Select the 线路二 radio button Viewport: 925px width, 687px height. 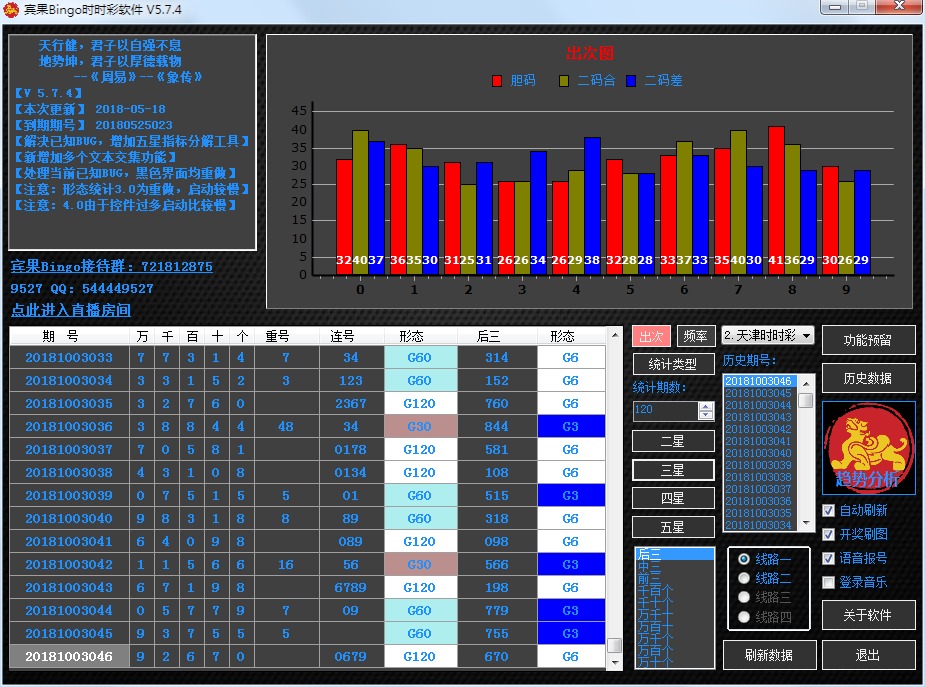[744, 578]
